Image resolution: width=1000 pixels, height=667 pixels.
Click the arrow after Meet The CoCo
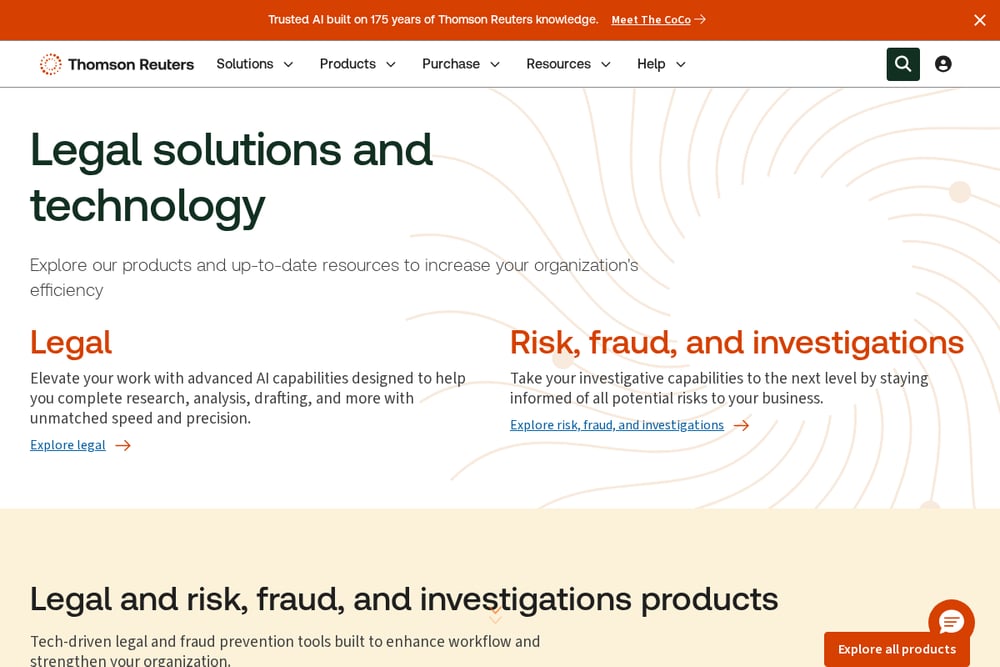point(700,20)
